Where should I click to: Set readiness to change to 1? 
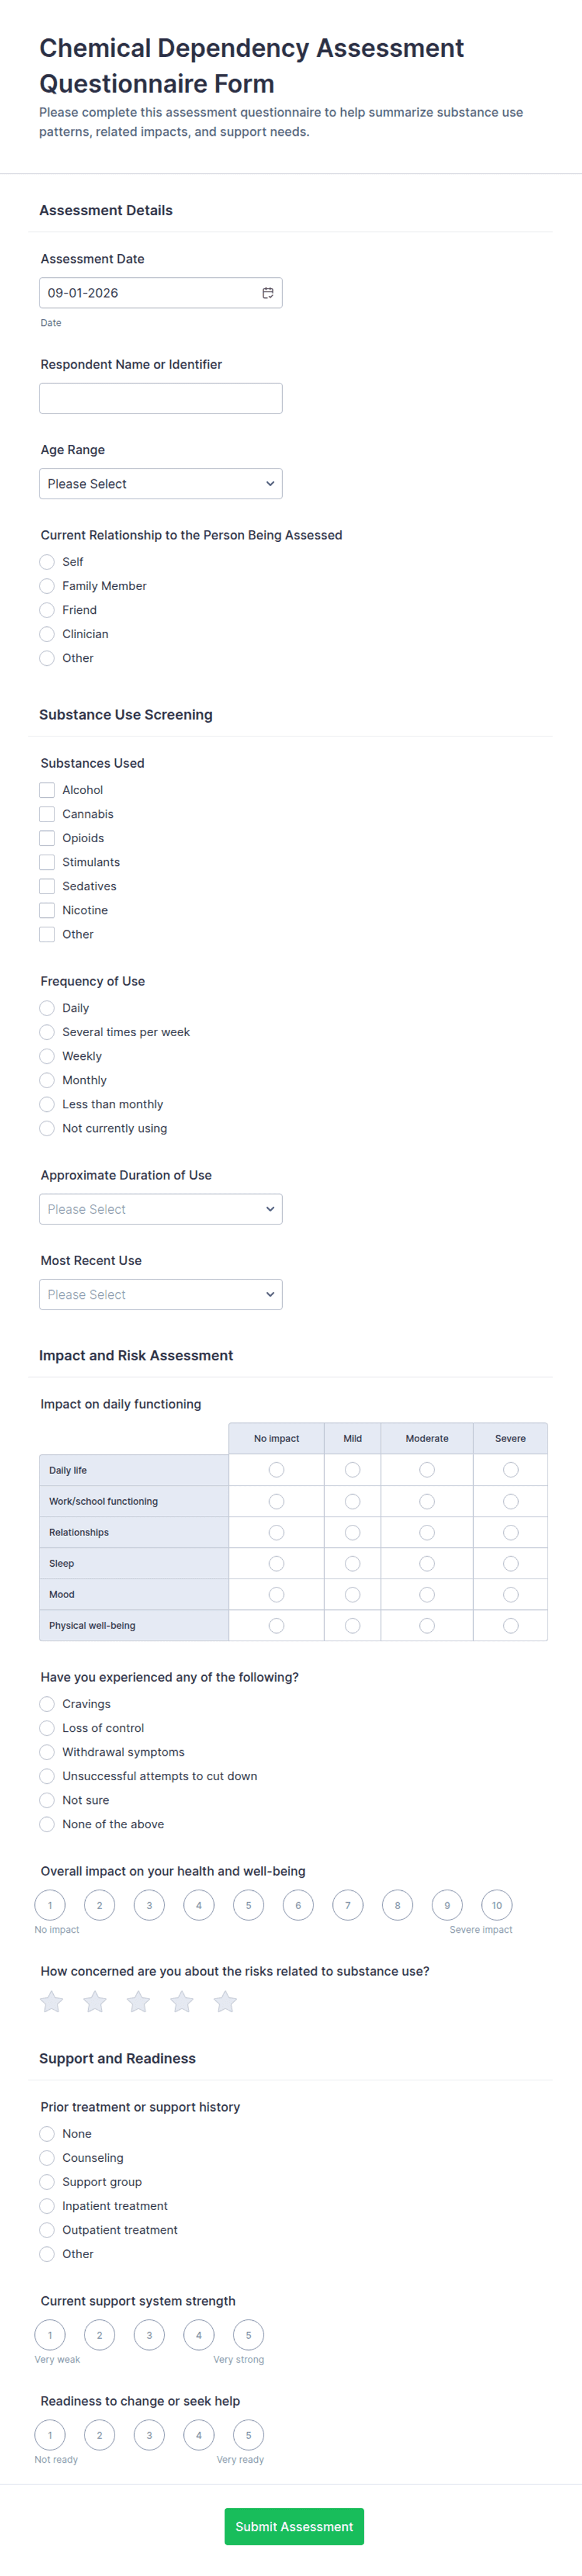pos(50,2435)
